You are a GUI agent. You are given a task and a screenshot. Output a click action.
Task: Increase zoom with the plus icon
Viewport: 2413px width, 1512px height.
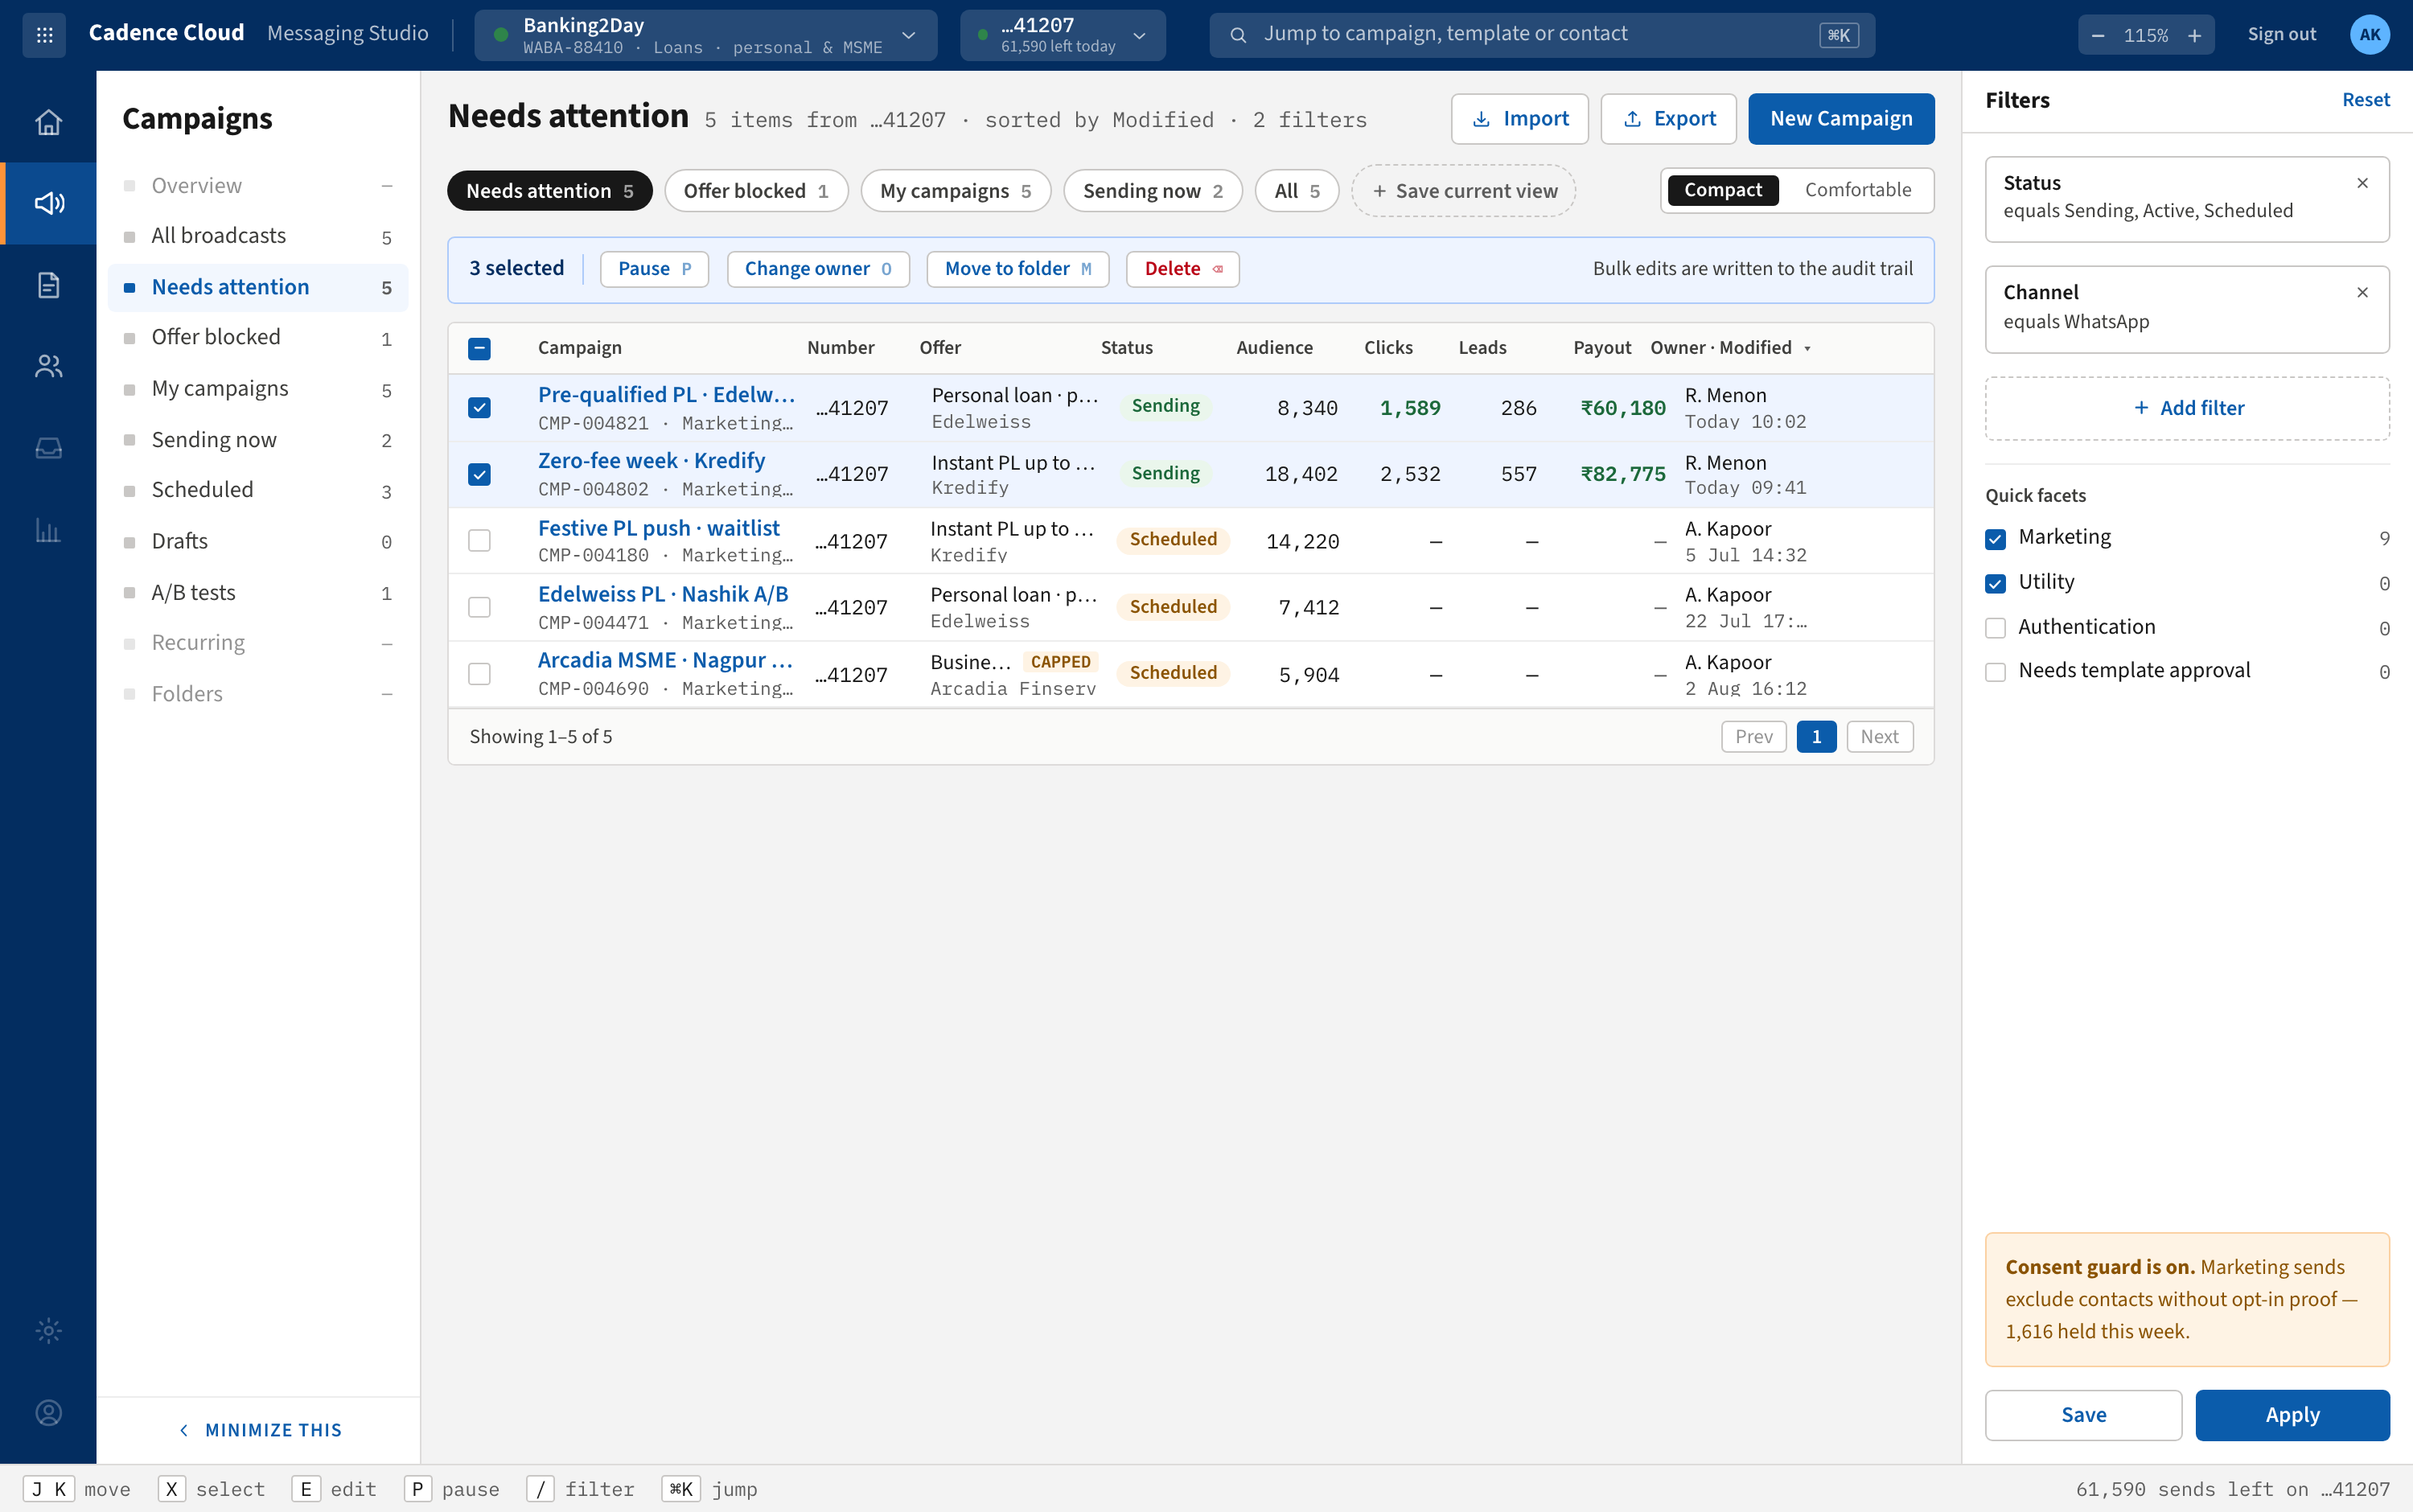point(2194,36)
